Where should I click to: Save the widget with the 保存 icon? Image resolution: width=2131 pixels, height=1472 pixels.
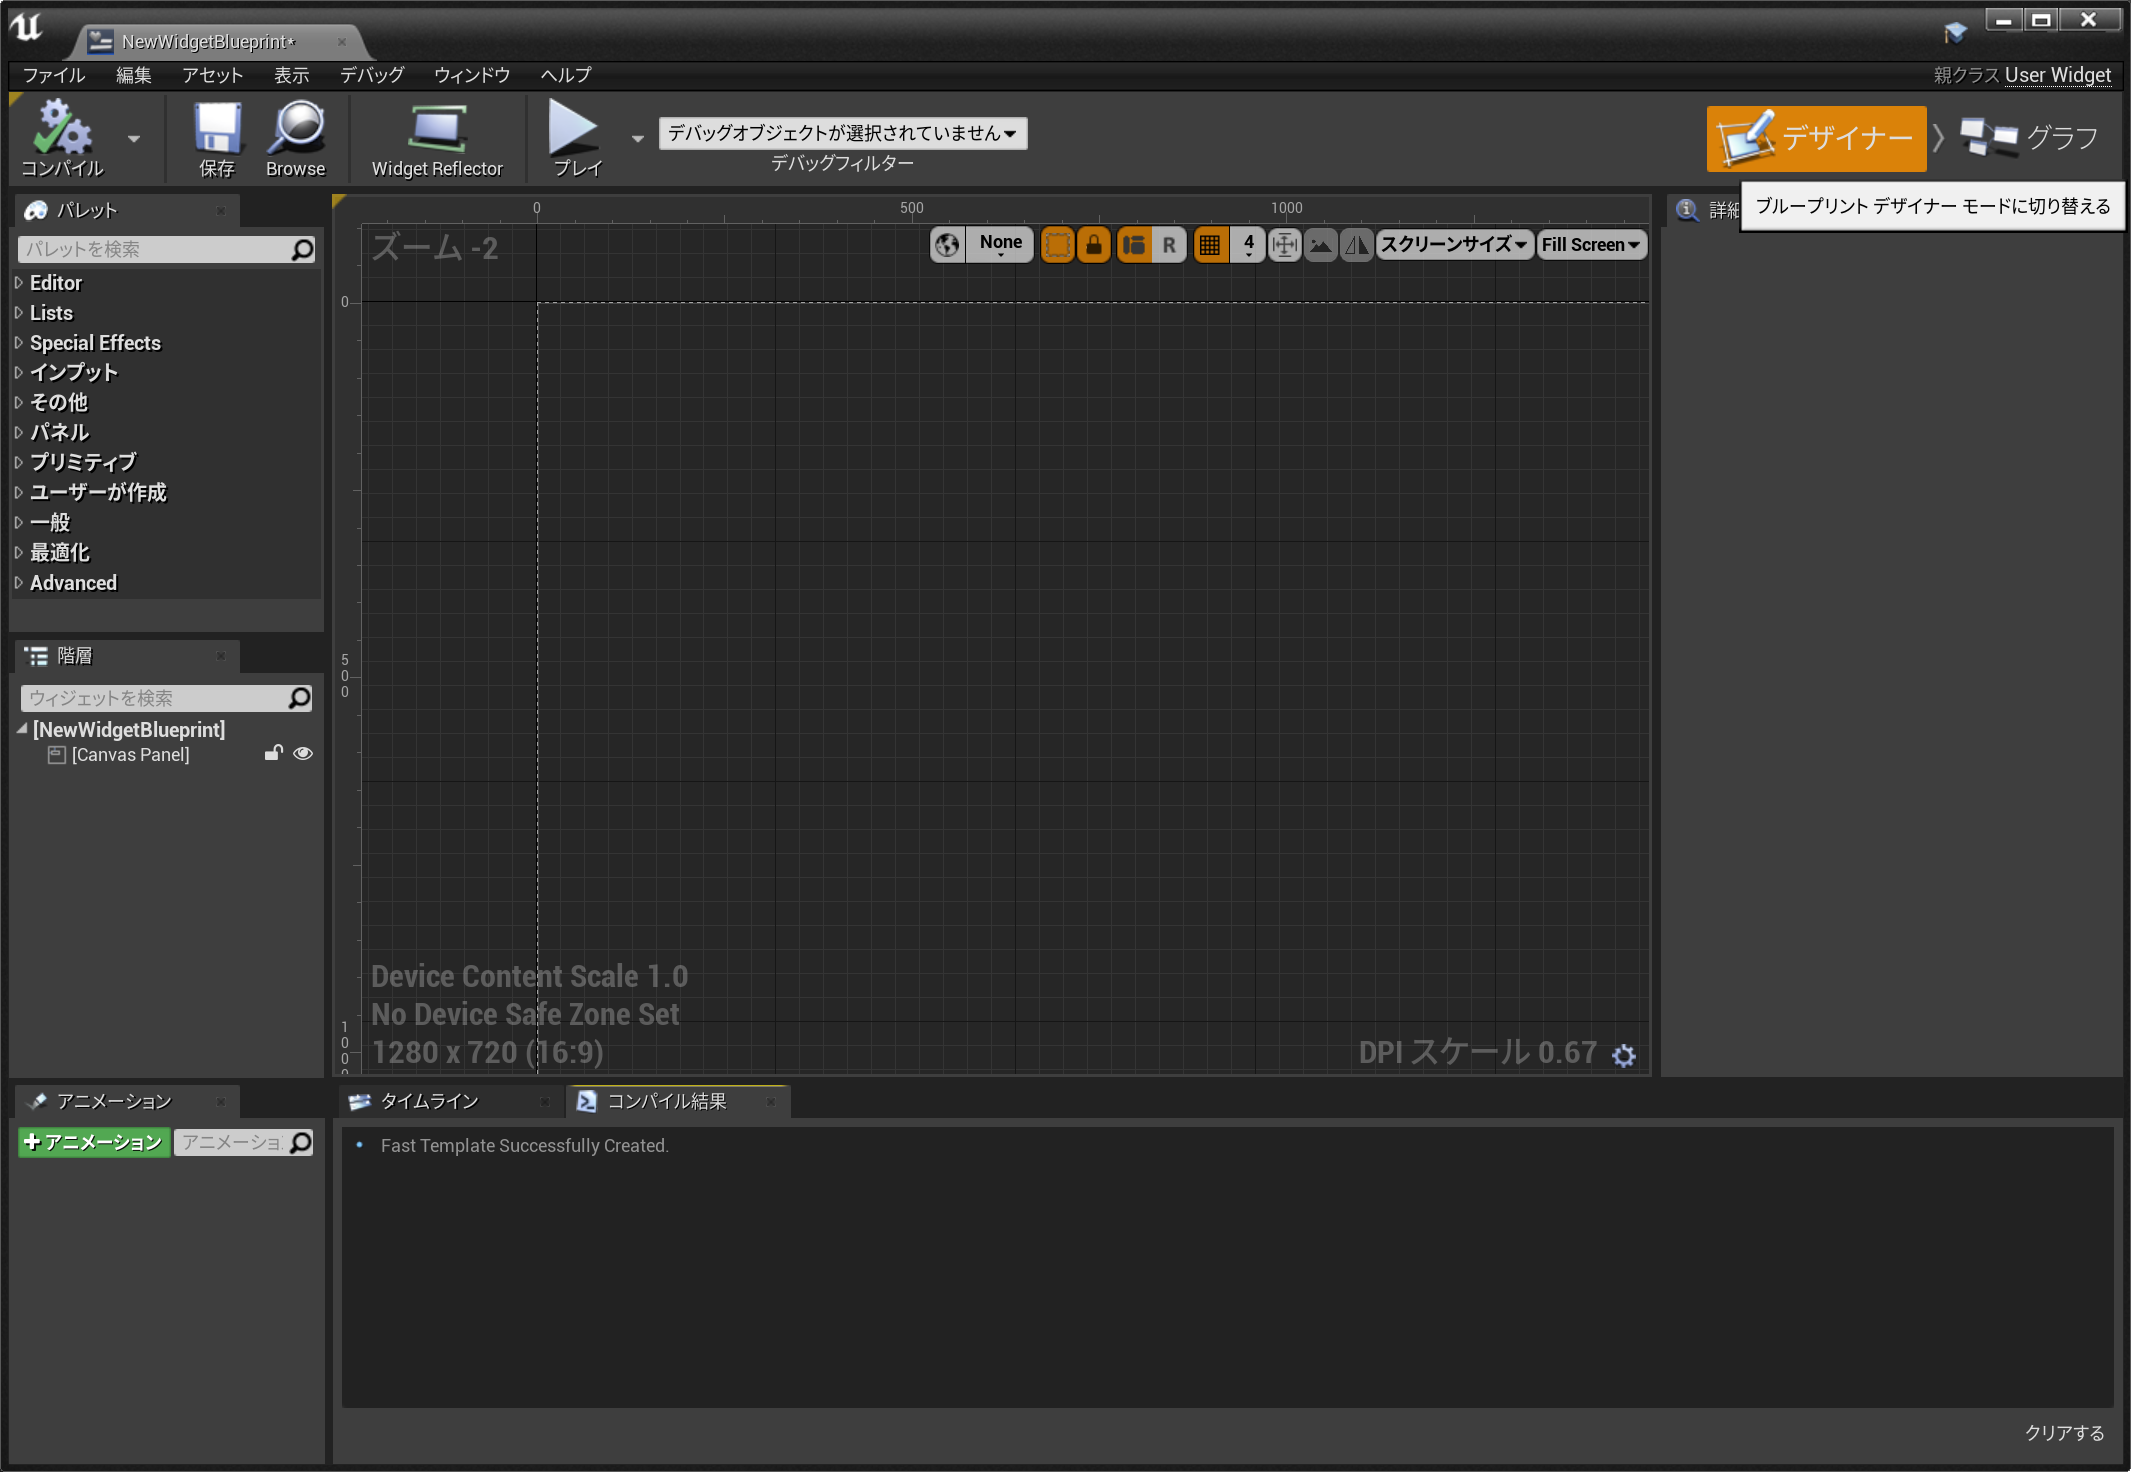pyautogui.click(x=216, y=138)
